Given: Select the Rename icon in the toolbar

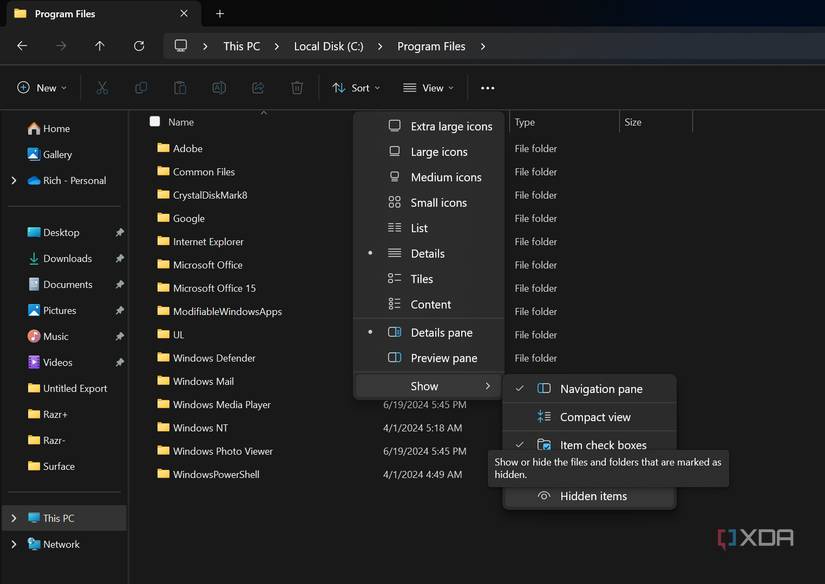Looking at the screenshot, I should [219, 88].
